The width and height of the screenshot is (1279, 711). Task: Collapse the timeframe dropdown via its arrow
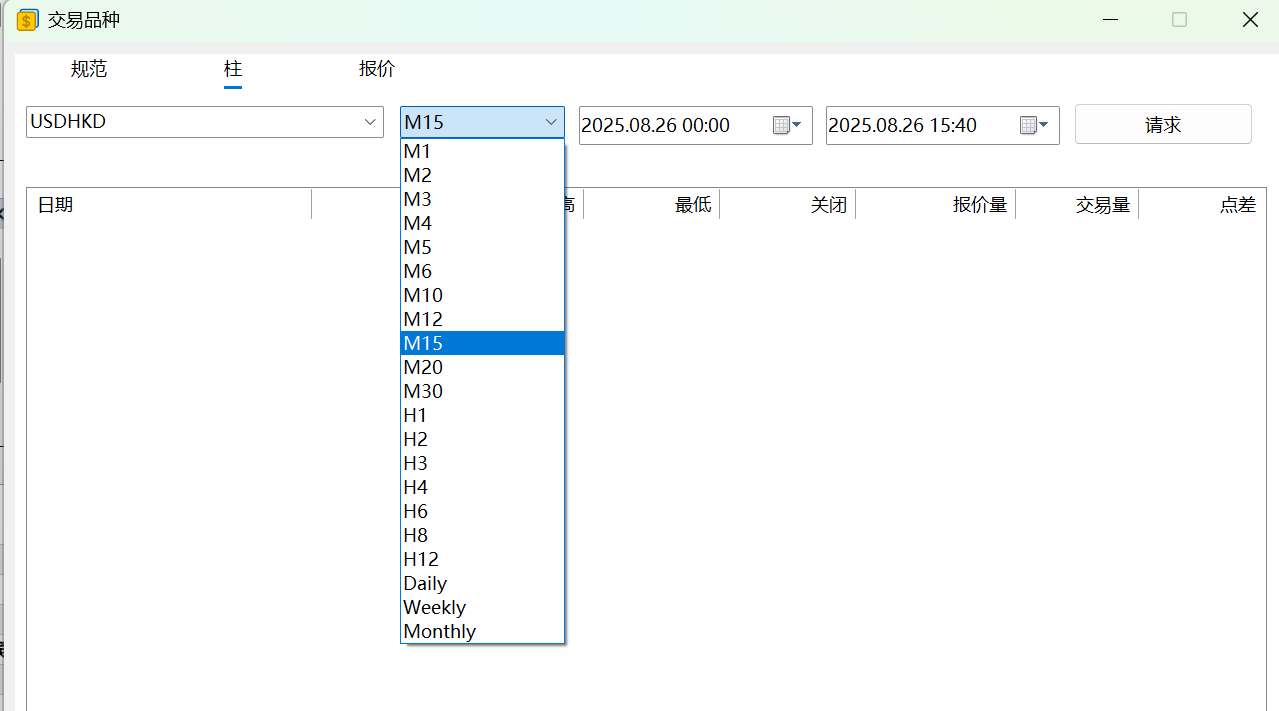tap(551, 121)
